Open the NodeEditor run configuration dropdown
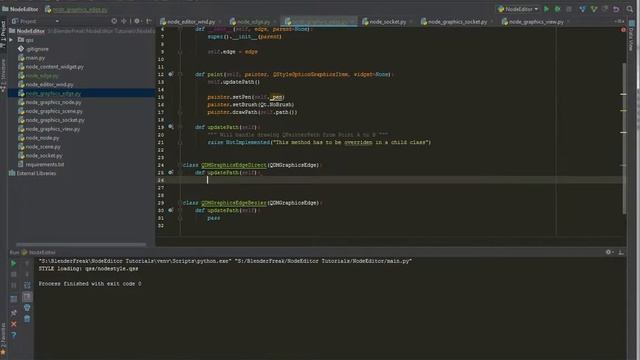640x360 pixels. tap(518, 9)
